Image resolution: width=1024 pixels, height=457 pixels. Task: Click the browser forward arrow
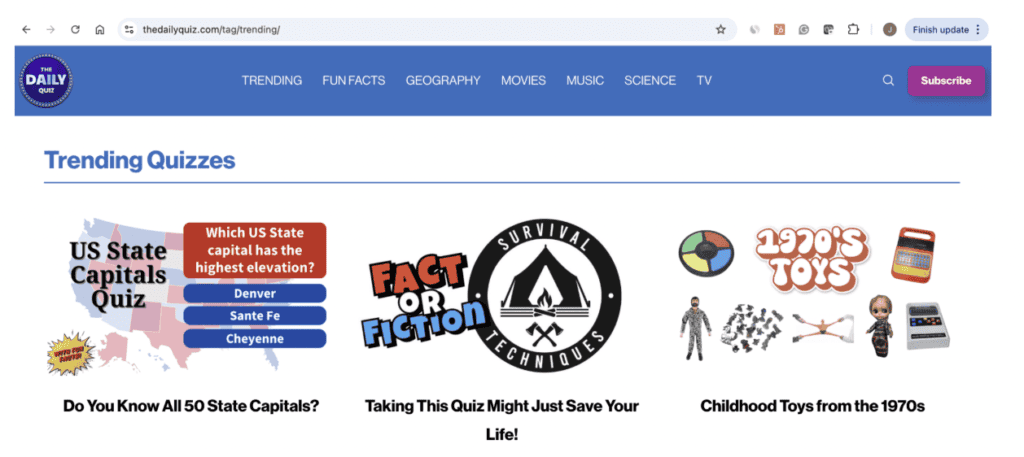50,29
